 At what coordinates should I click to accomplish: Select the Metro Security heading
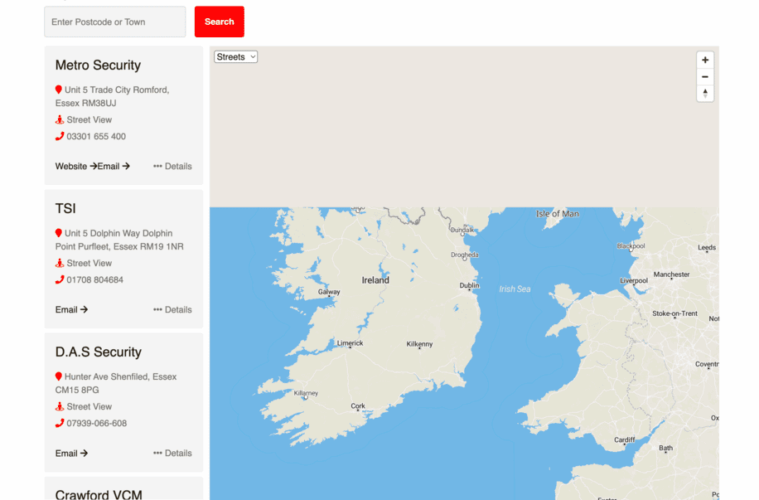coord(98,65)
